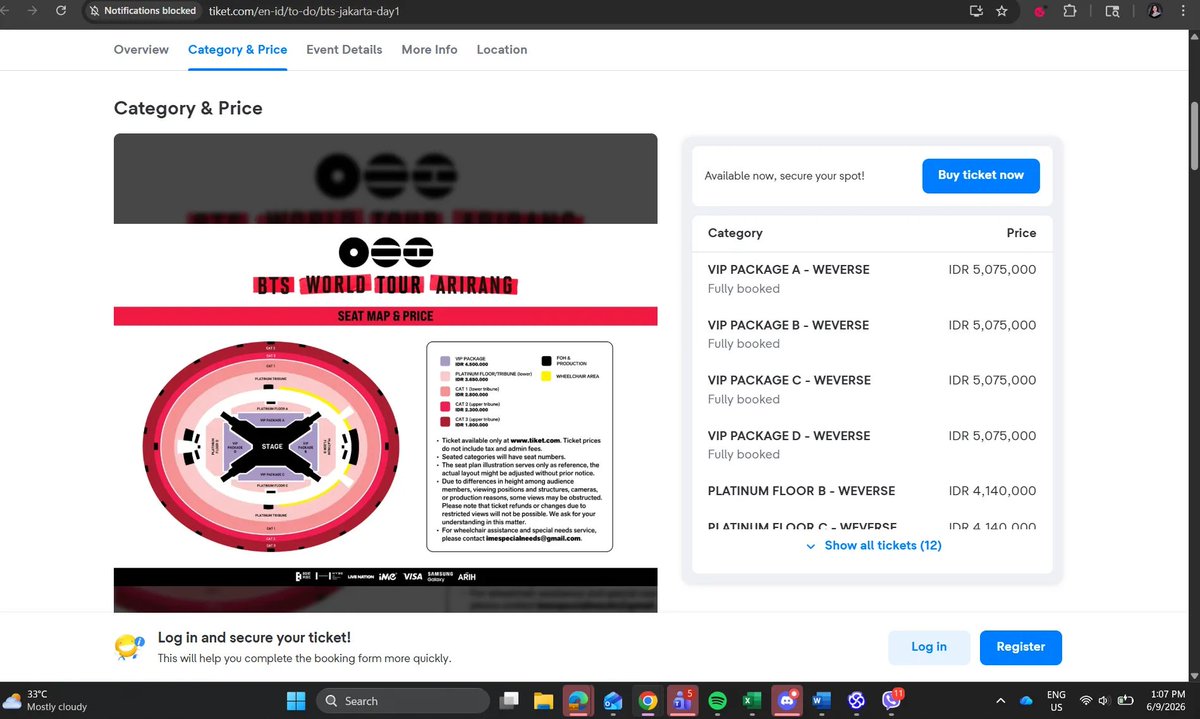This screenshot has height=719, width=1200.
Task: Open OneDrive cloud tray icon
Action: point(1026,701)
